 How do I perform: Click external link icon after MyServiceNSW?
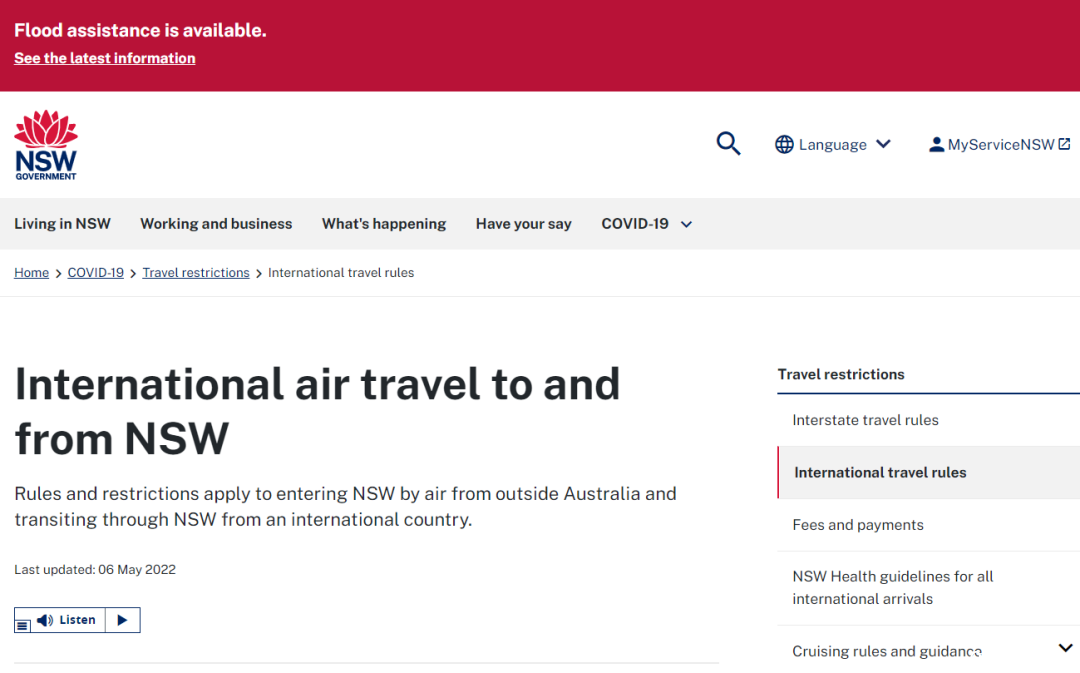point(1064,144)
